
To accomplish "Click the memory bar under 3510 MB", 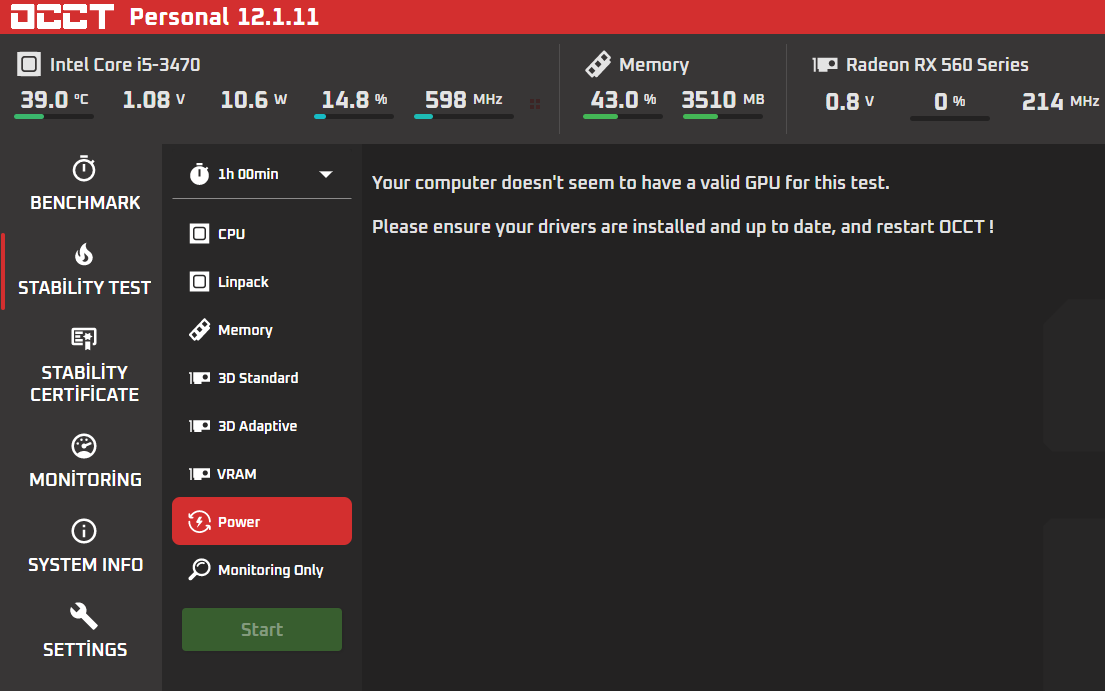I will coord(723,117).
